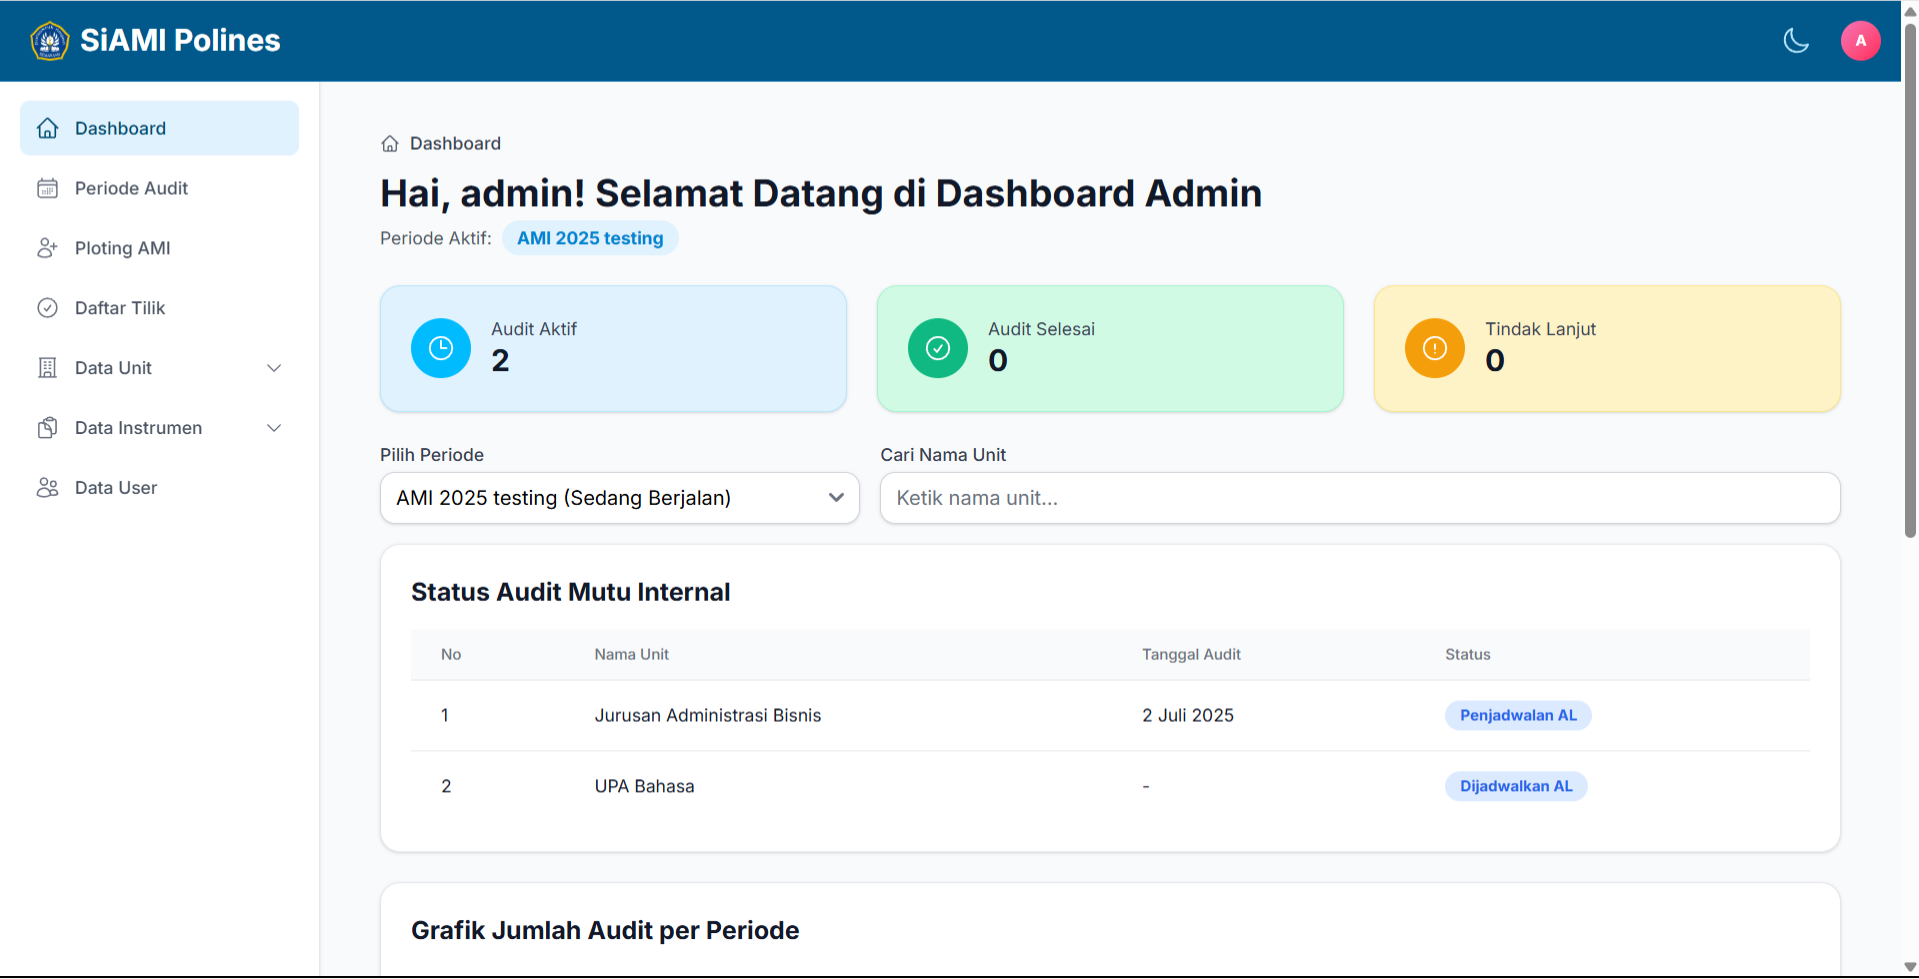
Task: Click the SiAMI Polines logo emblem
Action: point(50,41)
